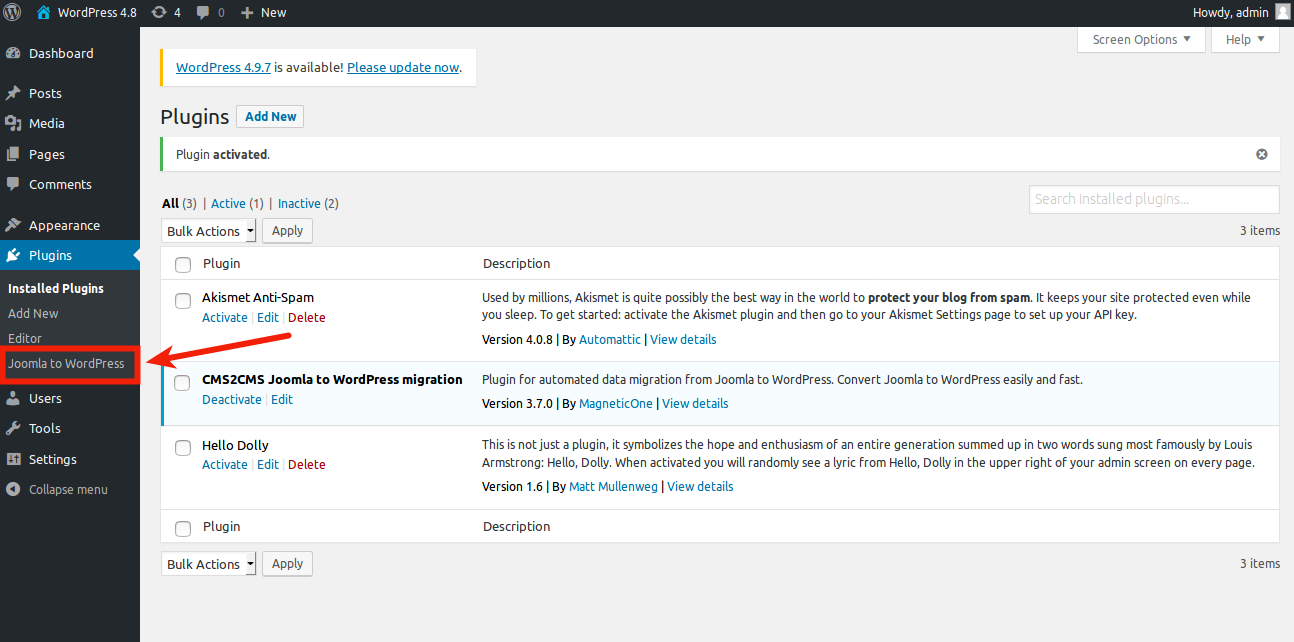
Task: Open the Automattic author link
Action: (610, 339)
